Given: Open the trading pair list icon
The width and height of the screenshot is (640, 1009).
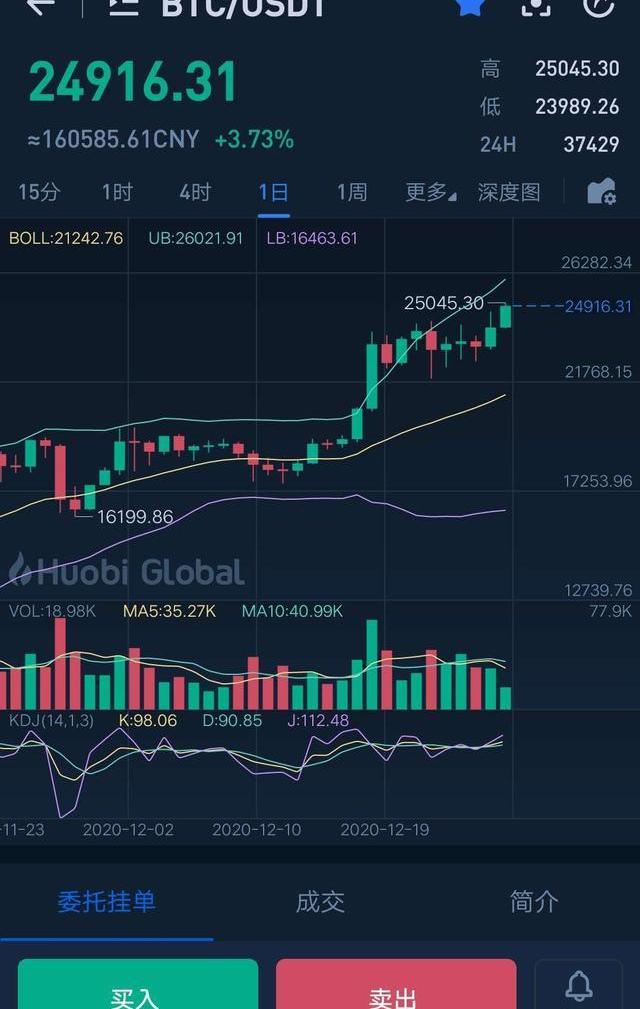Looking at the screenshot, I should pos(123,6).
